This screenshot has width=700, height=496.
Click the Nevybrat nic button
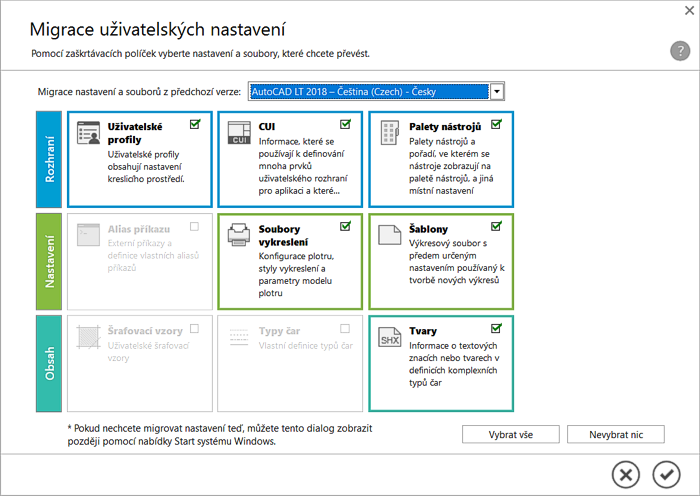(615, 434)
